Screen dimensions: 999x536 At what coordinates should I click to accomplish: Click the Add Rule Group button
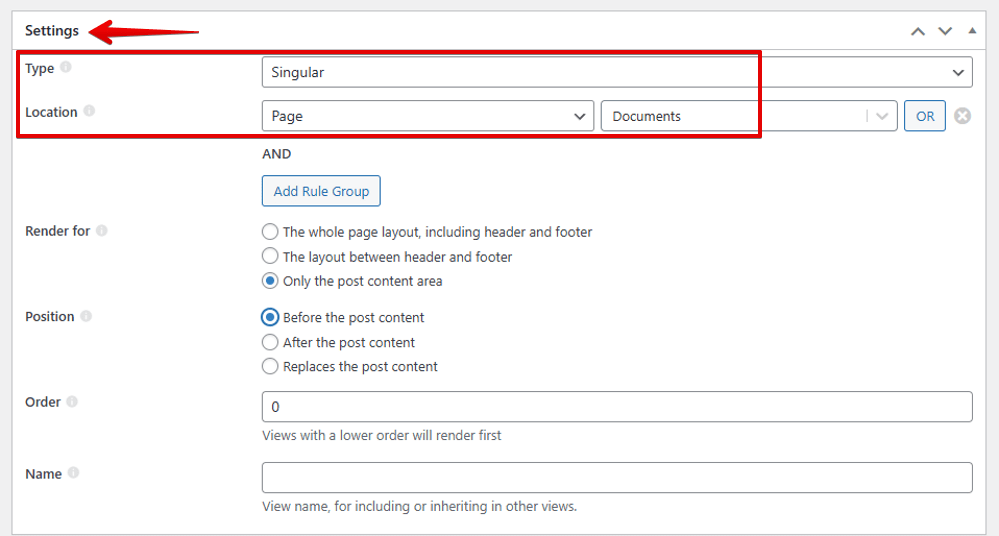321,191
